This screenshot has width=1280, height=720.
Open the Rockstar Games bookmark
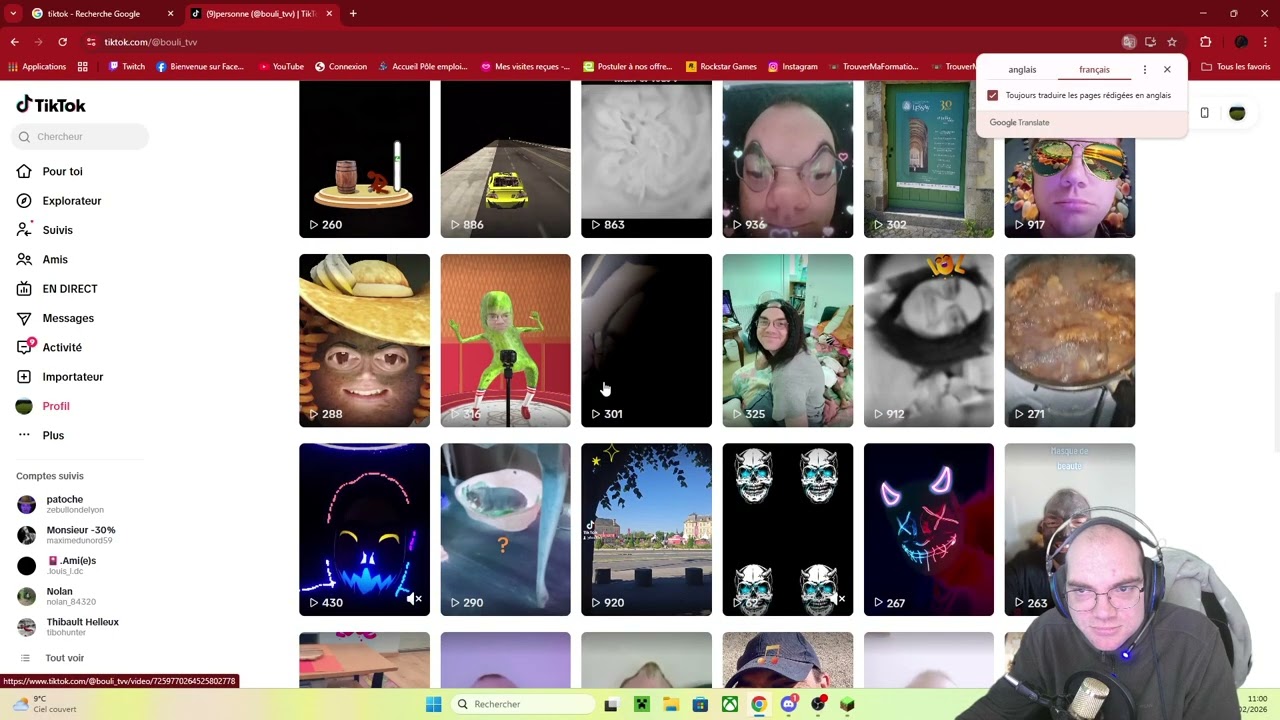[721, 67]
